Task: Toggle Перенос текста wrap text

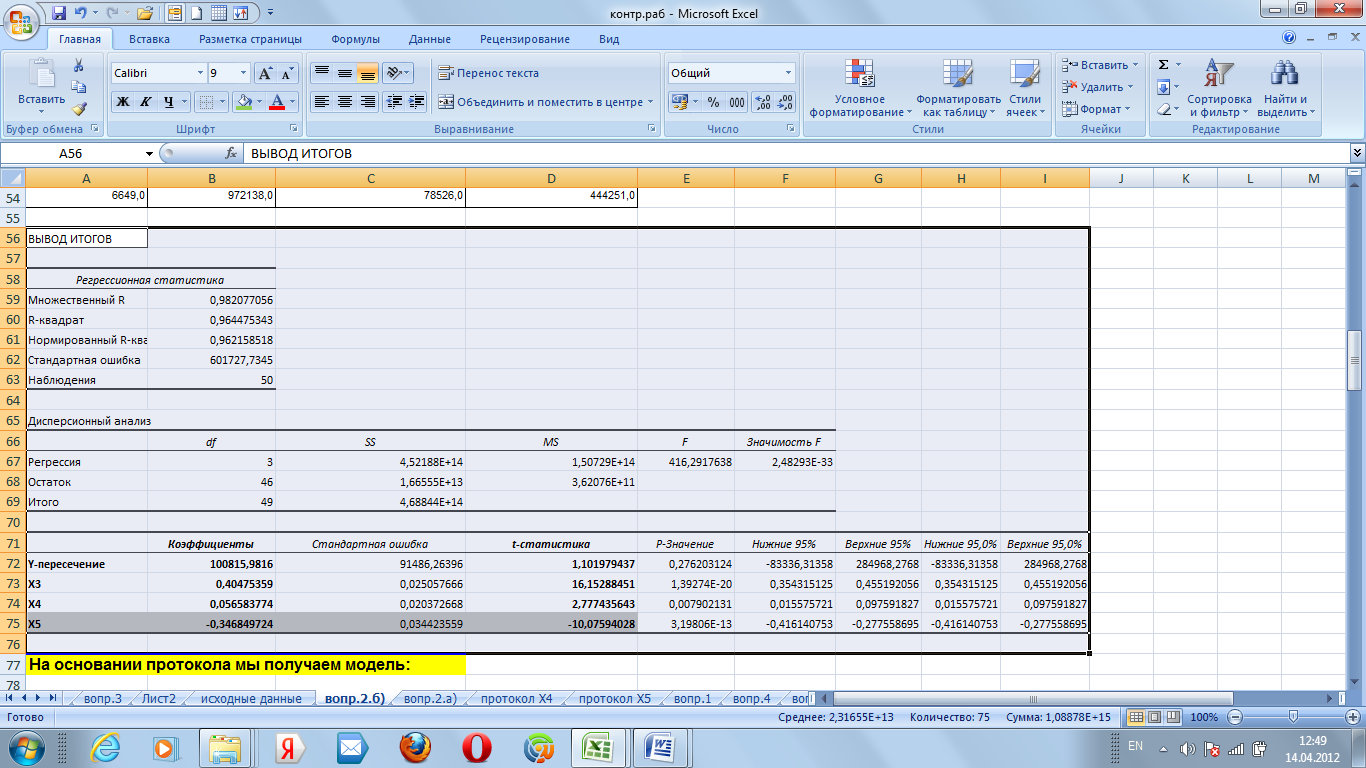Action: tap(488, 73)
